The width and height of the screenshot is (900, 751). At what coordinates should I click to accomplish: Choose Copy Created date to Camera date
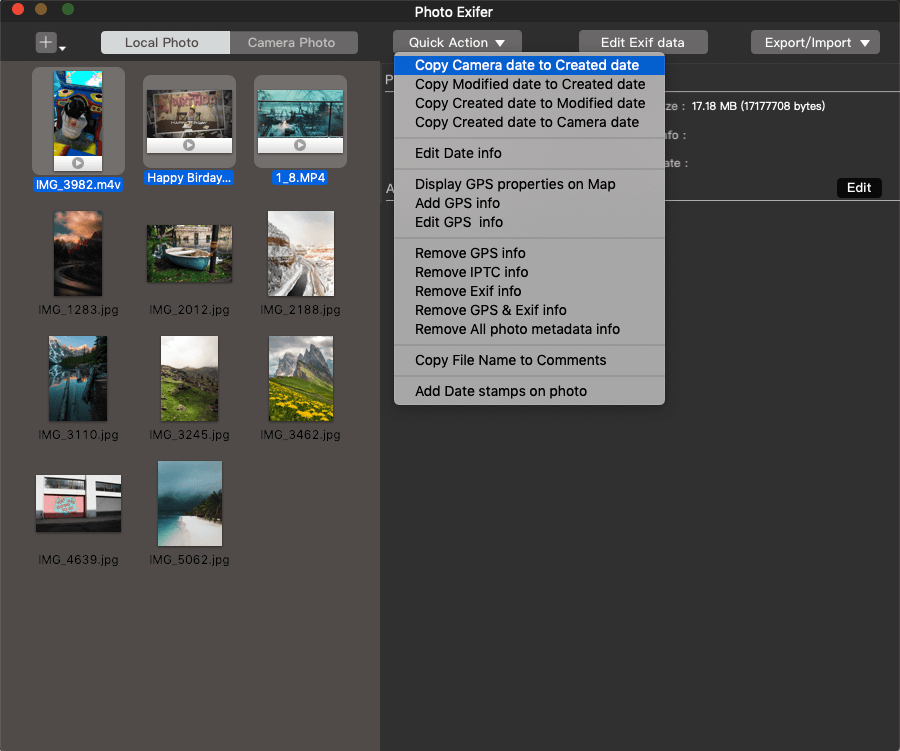point(529,122)
